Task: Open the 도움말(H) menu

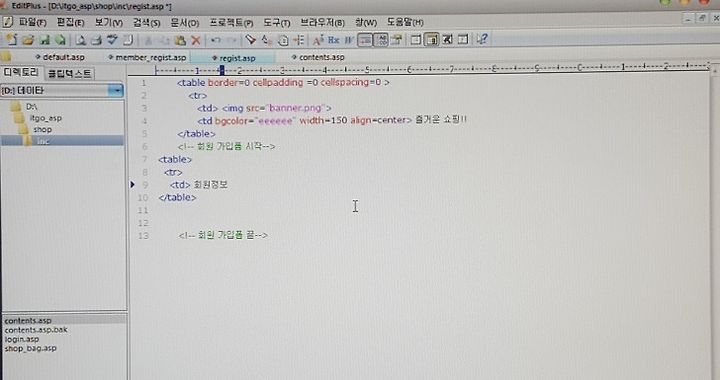Action: point(405,22)
